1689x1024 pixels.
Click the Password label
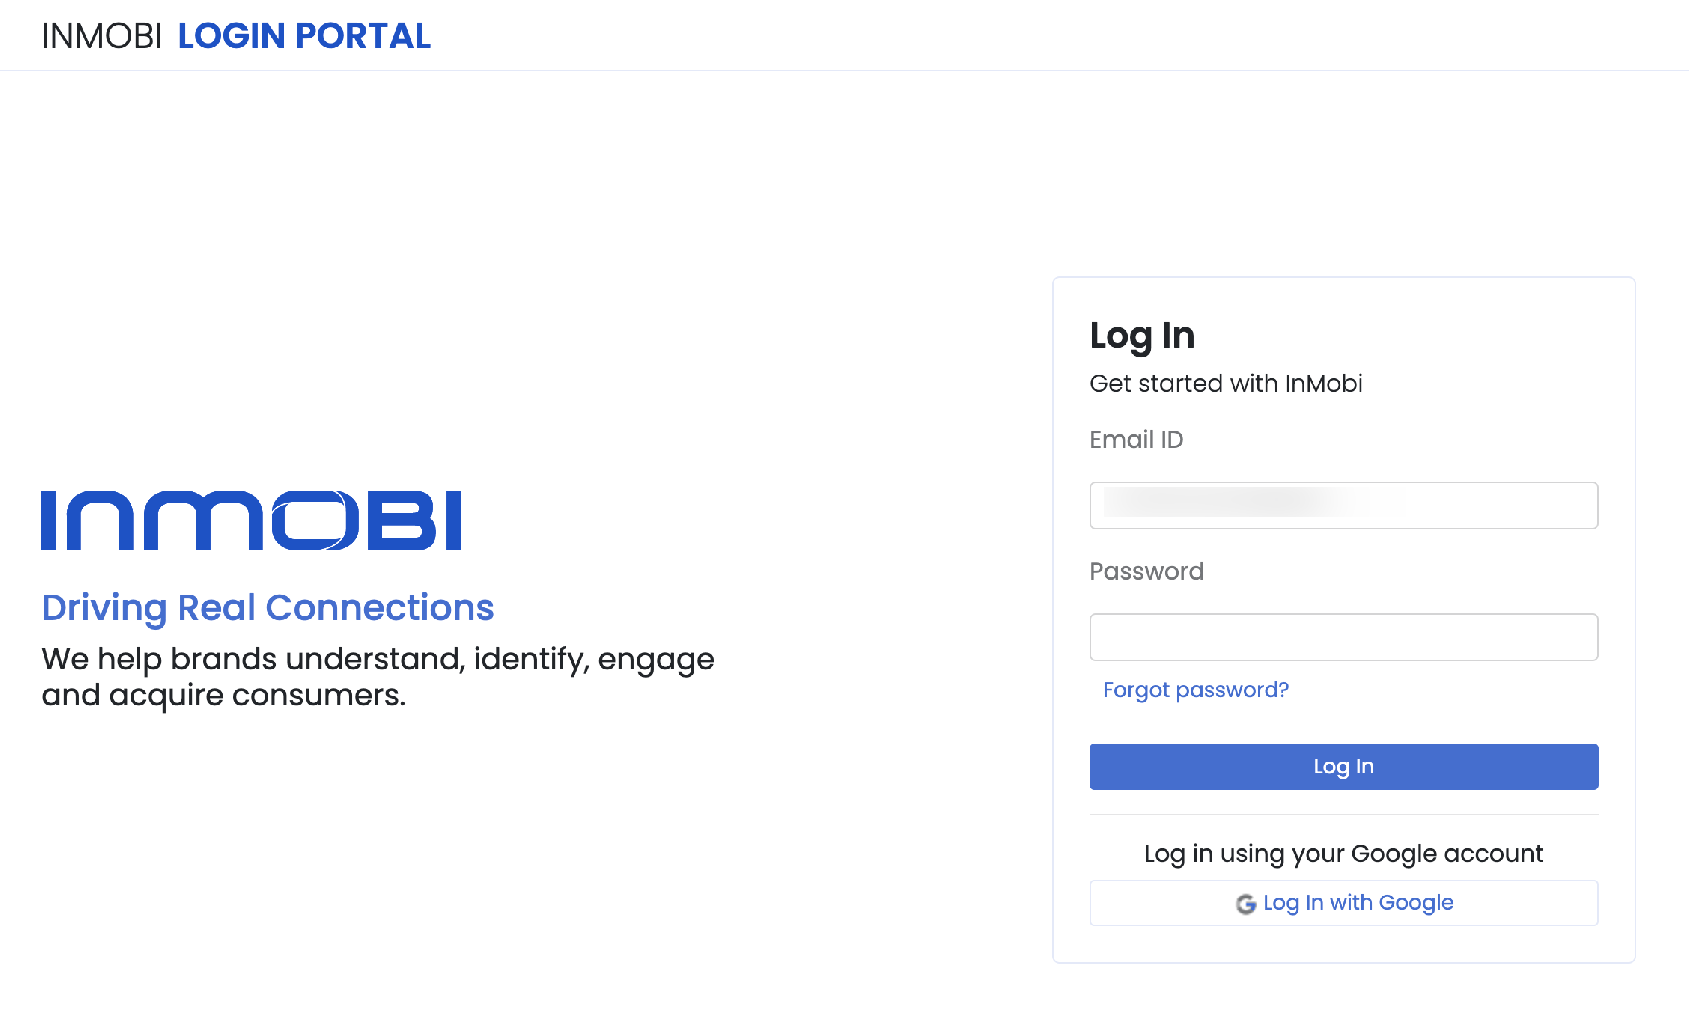point(1146,571)
